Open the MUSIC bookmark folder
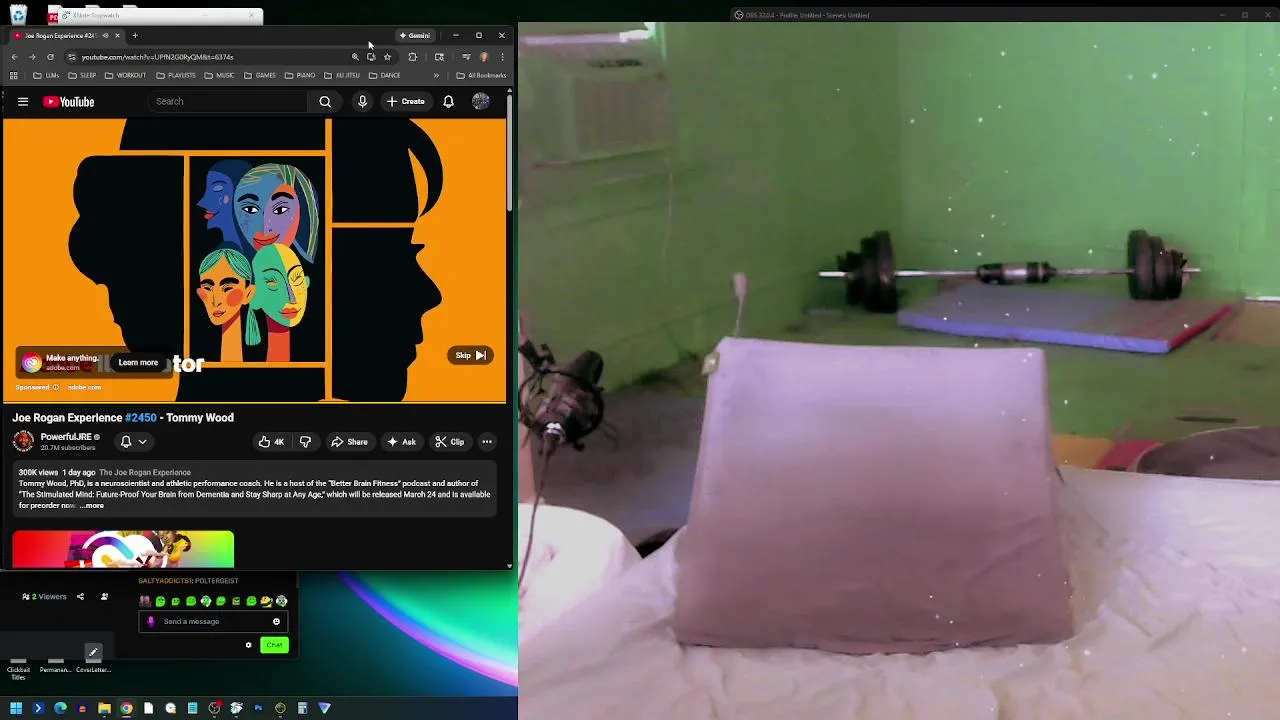Screen dimensions: 1280x720 [220, 75]
